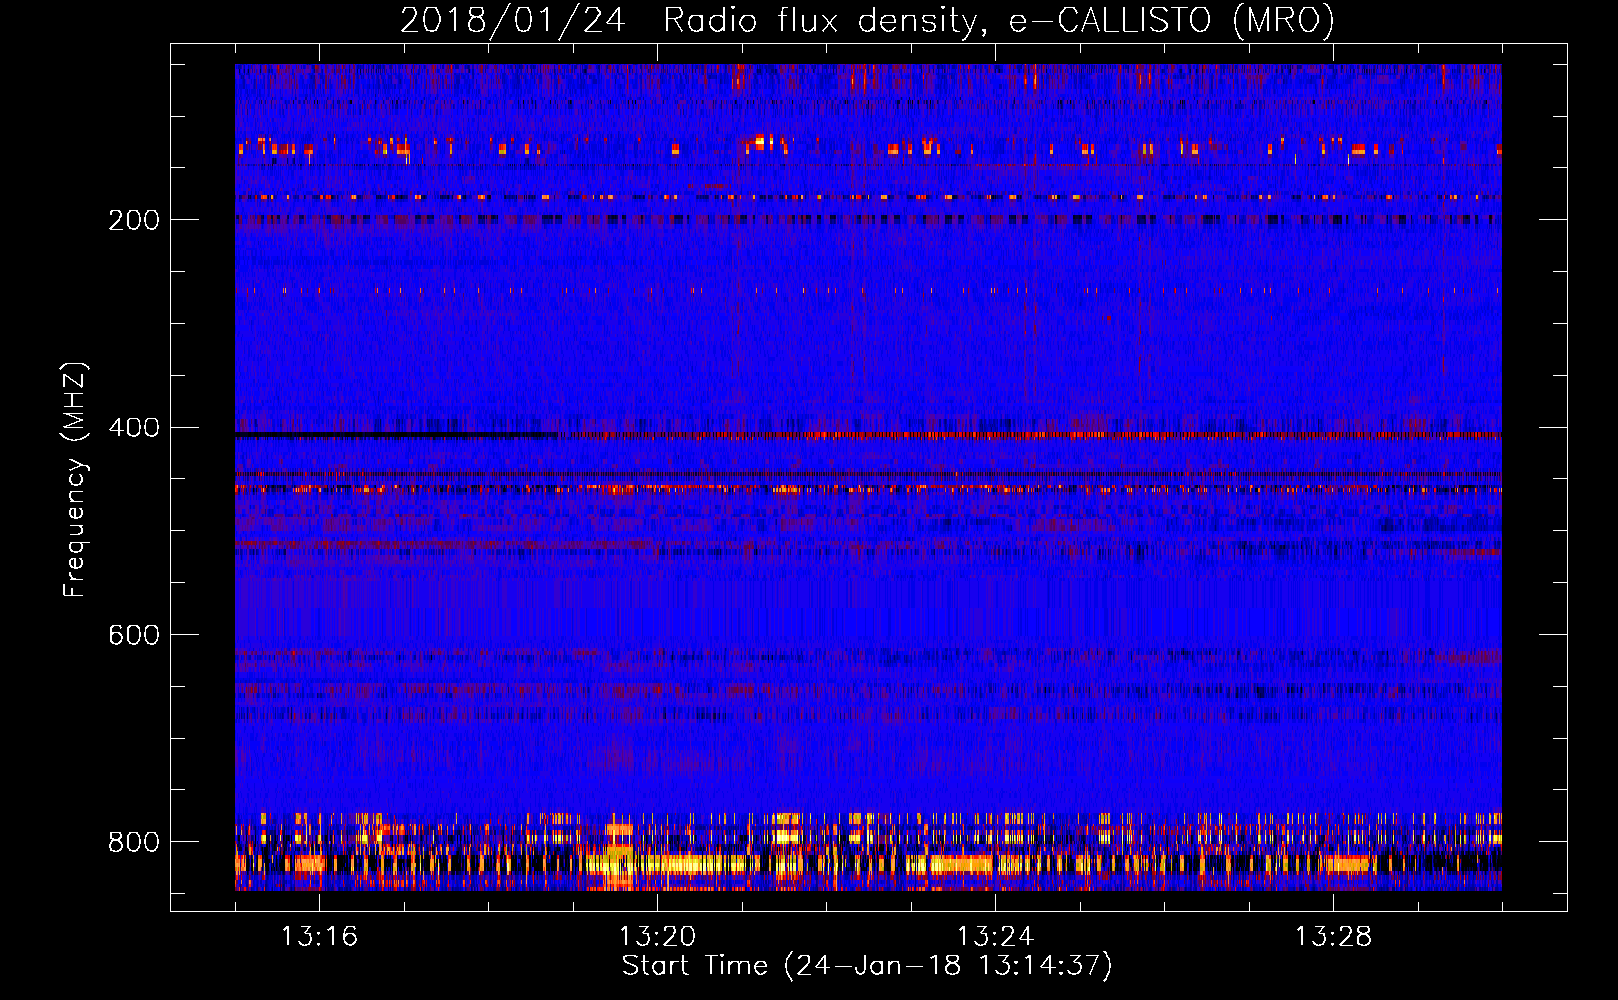Click the black dropout segment near 400 MHz

pos(396,435)
